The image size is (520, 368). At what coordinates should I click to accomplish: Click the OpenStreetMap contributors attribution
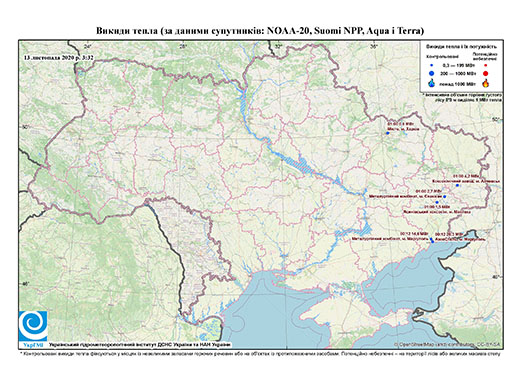(447, 344)
